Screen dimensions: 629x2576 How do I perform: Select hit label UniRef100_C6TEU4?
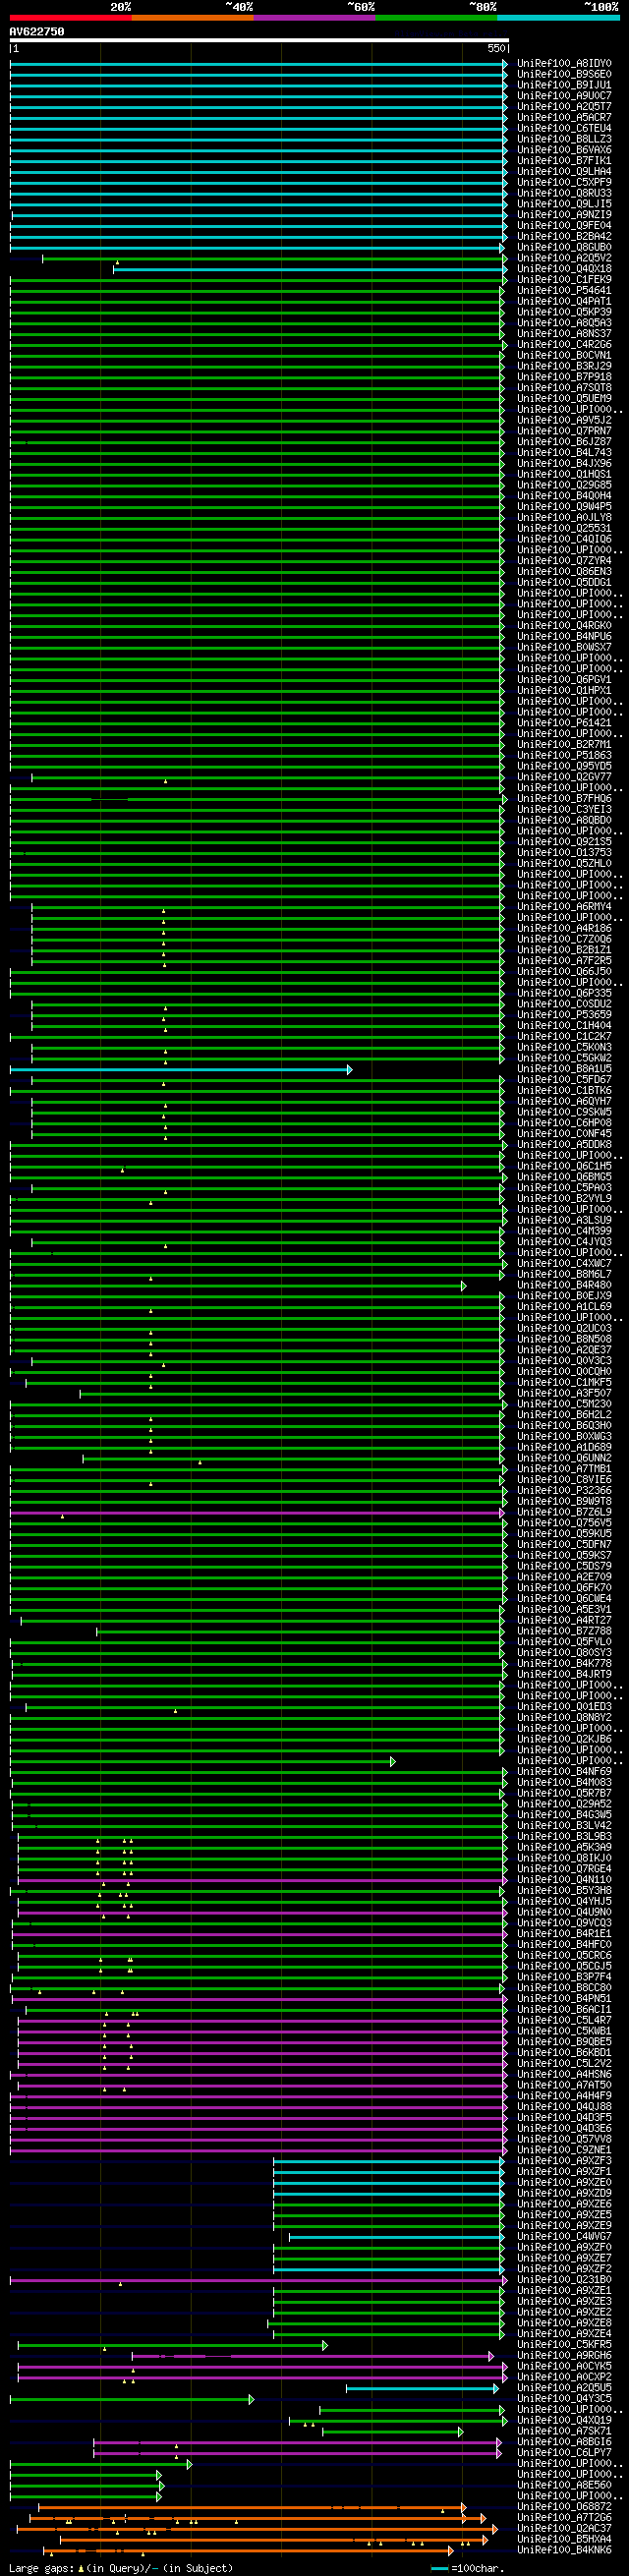[x=564, y=129]
